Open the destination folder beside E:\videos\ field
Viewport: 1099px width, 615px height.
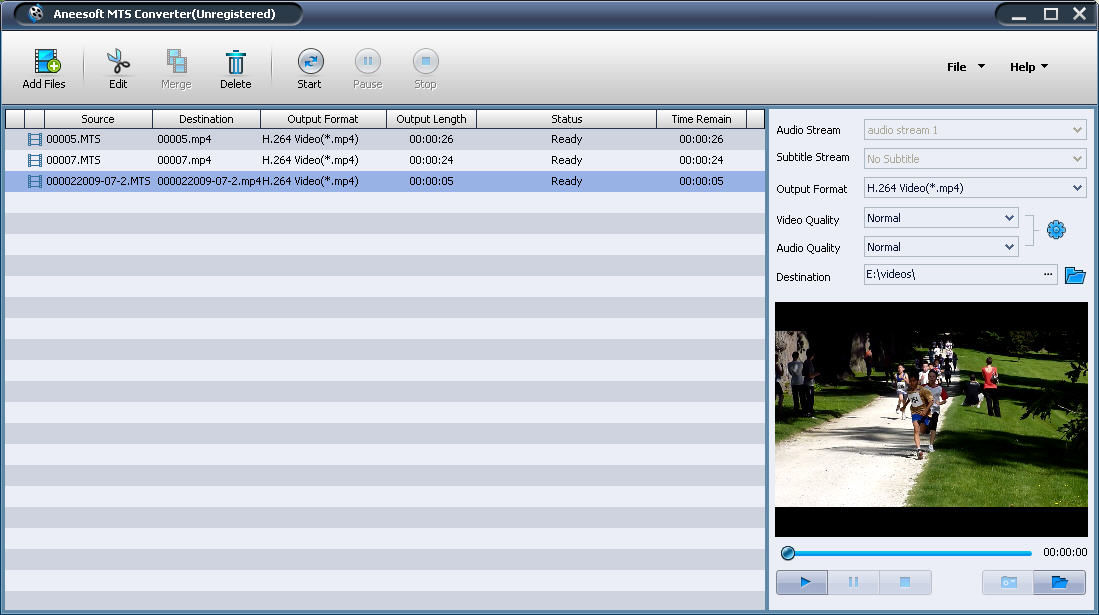point(1075,275)
